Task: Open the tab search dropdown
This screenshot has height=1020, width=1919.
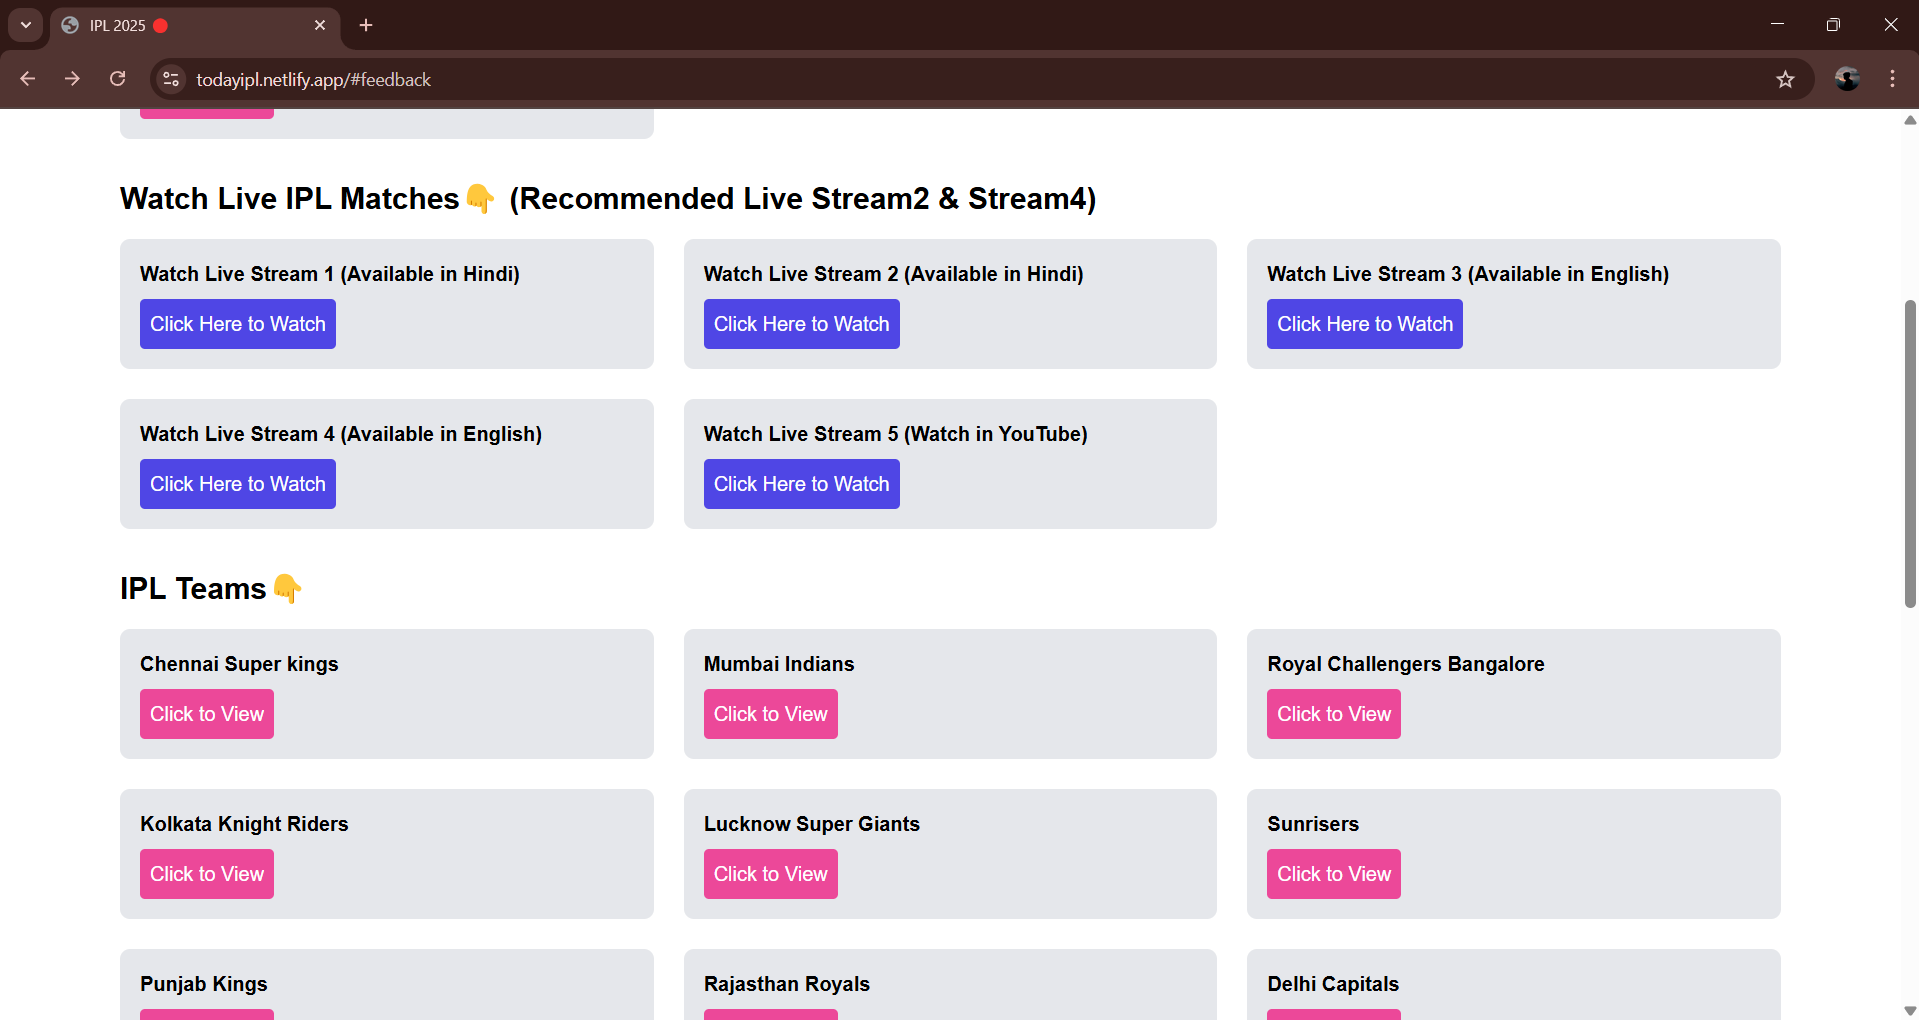Action: (x=25, y=25)
